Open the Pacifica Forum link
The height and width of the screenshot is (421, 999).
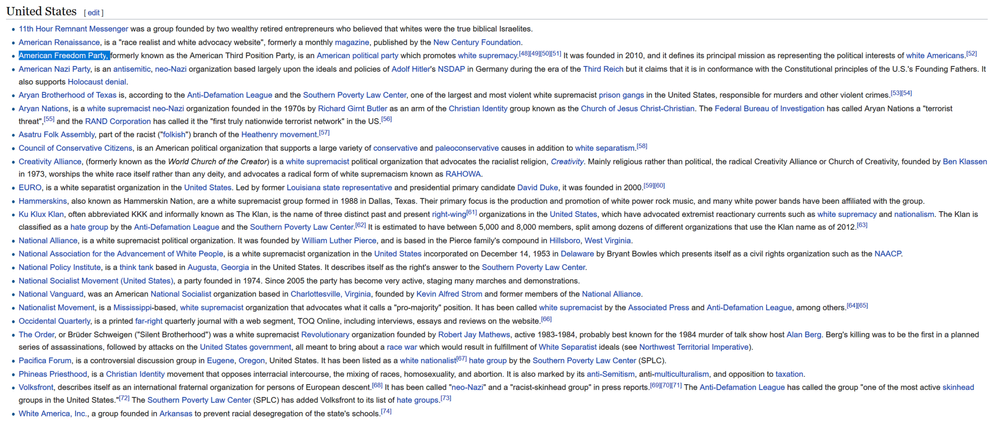click(47, 360)
